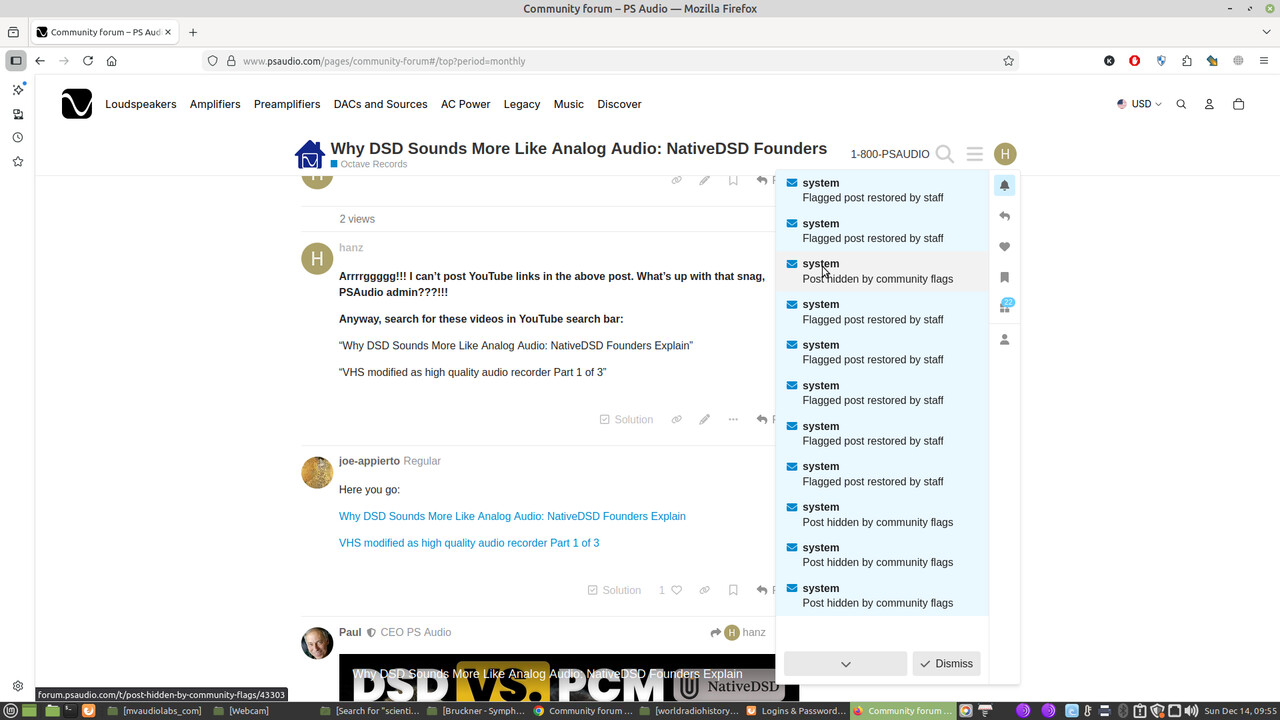Open the profile person tab in user panel

pos(1005,339)
